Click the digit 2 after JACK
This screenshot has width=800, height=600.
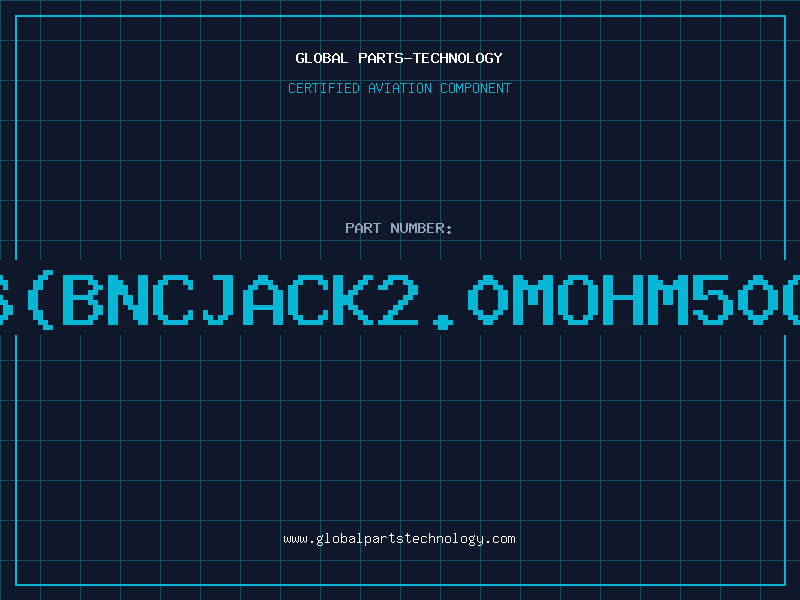pos(398,299)
